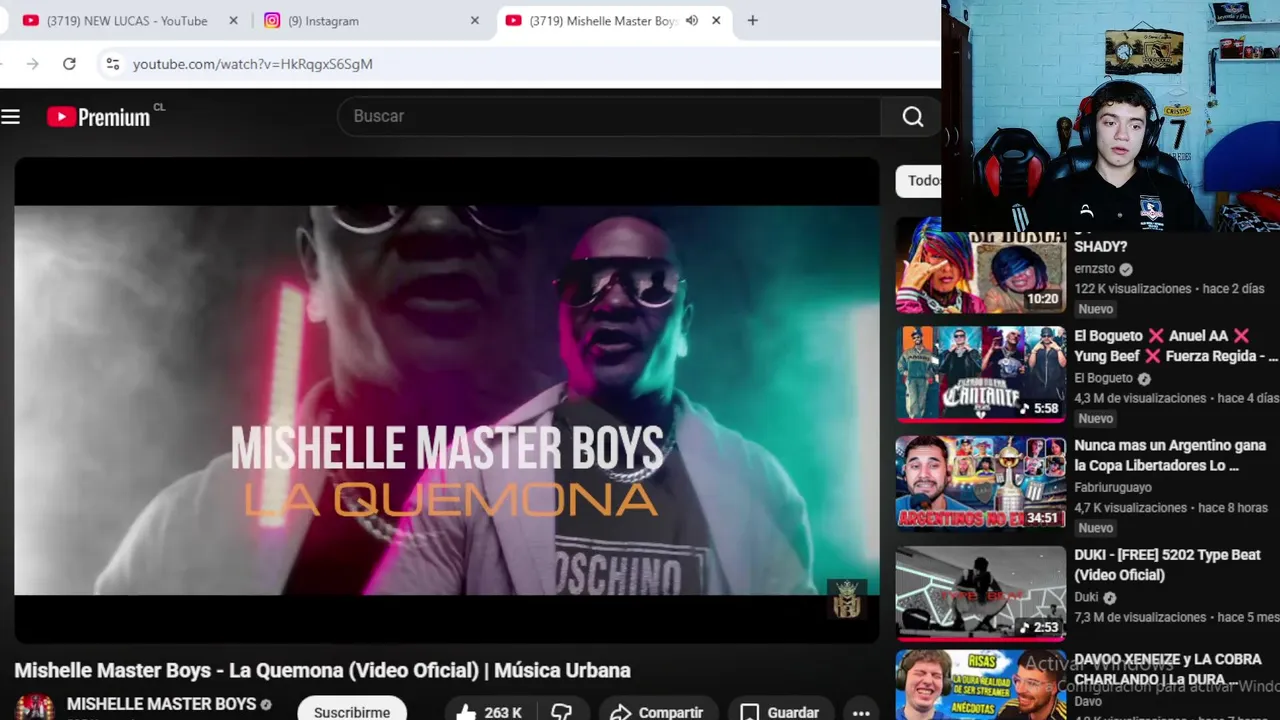This screenshot has width=1280, height=720.
Task: Select the Todos filter chip
Action: 920,181
